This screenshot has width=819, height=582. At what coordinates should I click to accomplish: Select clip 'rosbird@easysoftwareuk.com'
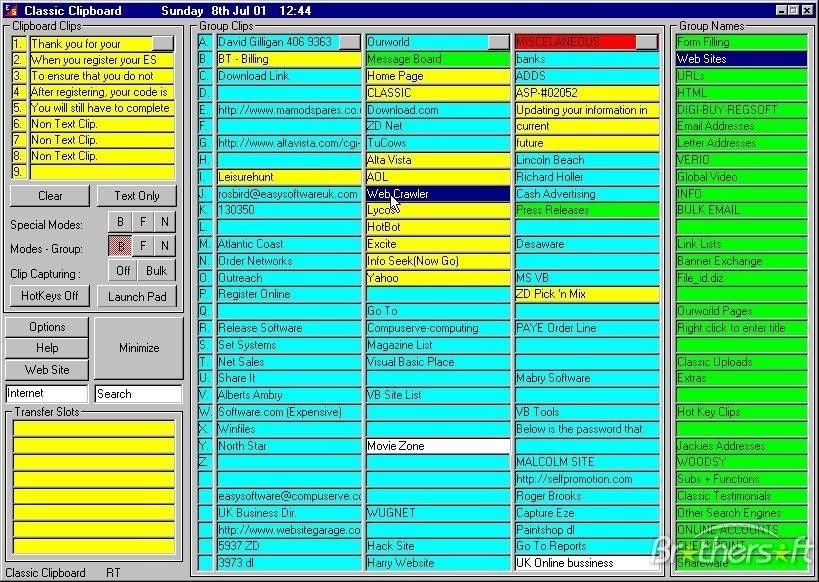tap(289, 194)
